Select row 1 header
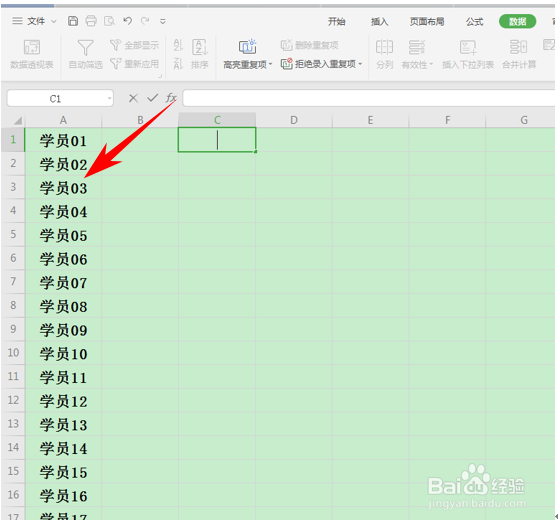Image resolution: width=558 pixels, height=523 pixels. [13, 140]
